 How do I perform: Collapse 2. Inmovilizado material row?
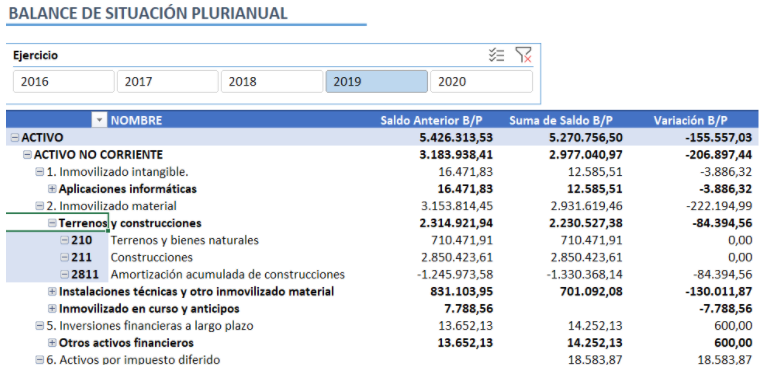point(40,206)
